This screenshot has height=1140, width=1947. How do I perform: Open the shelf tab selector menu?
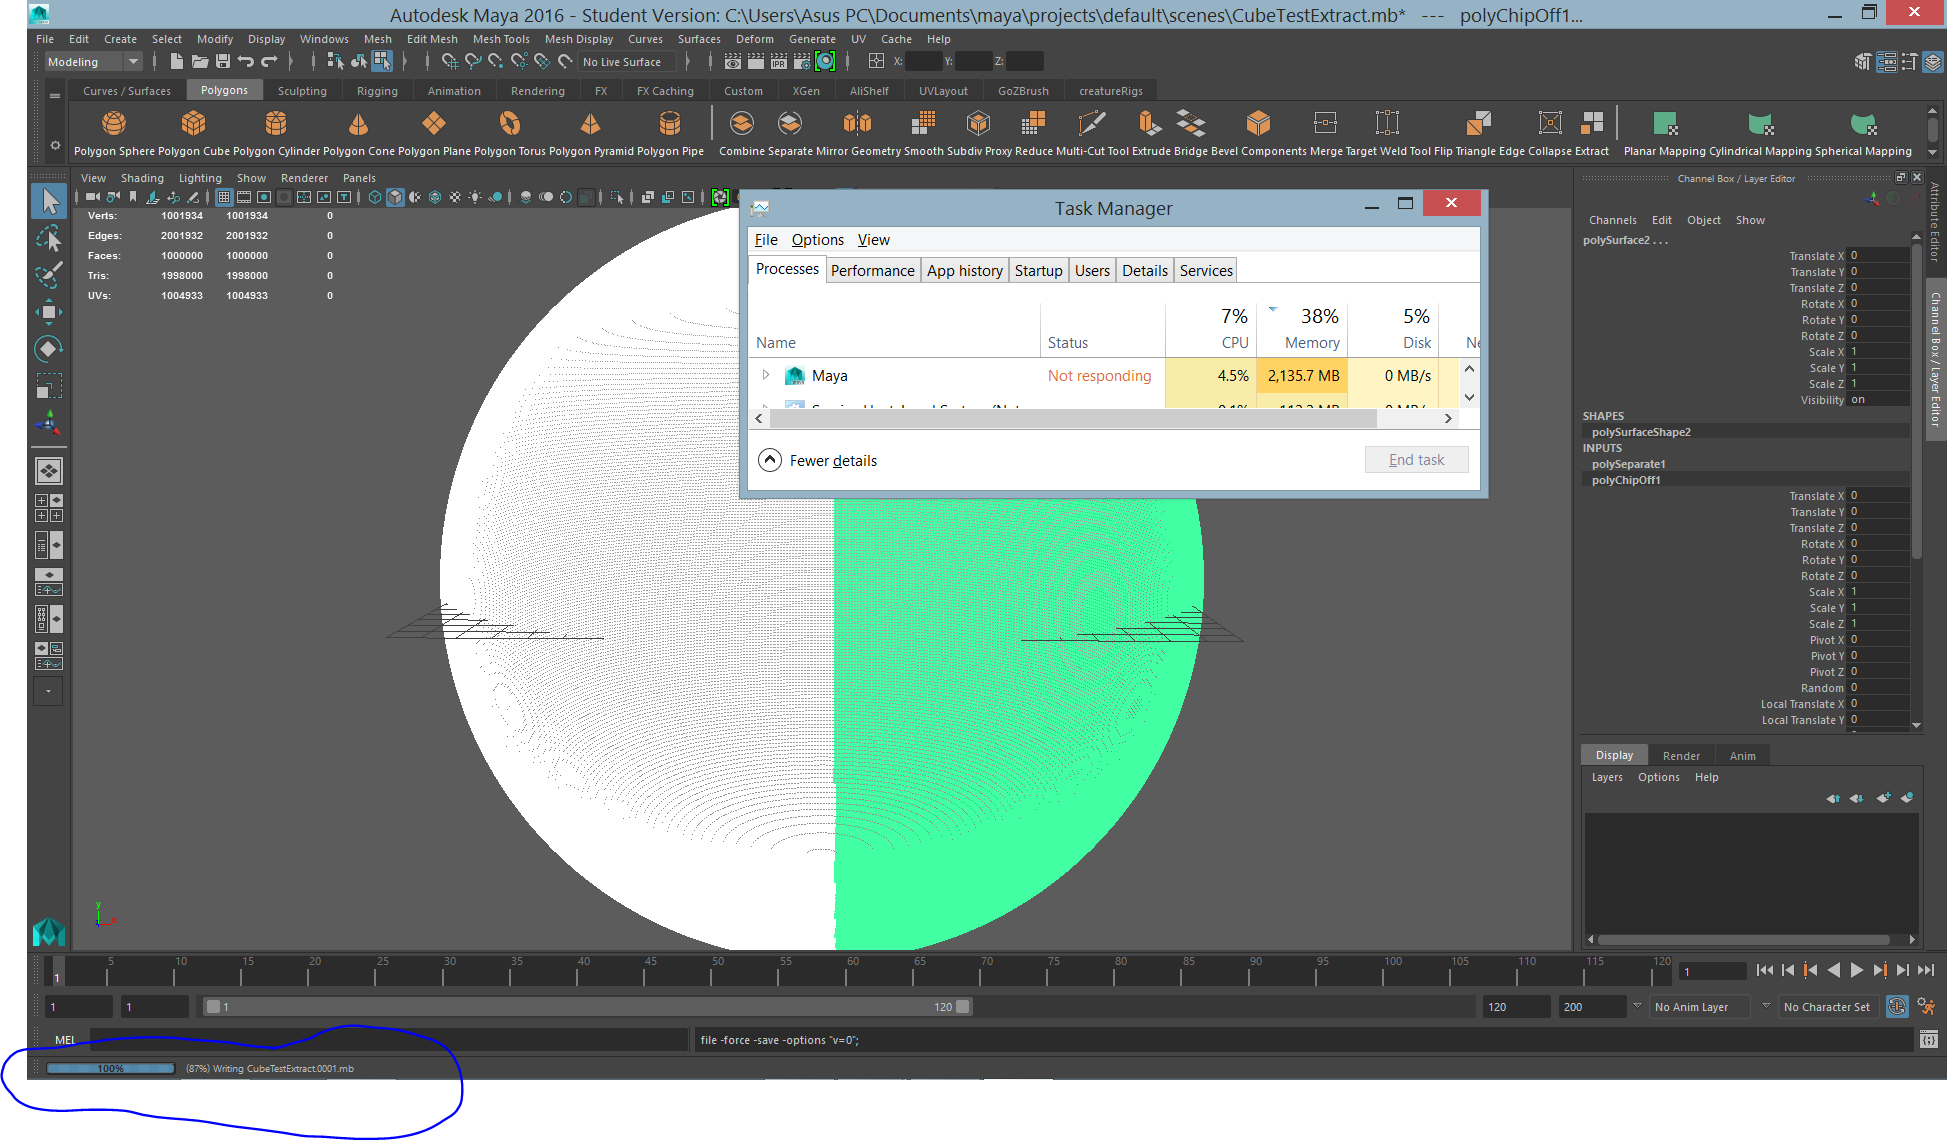pyautogui.click(x=55, y=95)
